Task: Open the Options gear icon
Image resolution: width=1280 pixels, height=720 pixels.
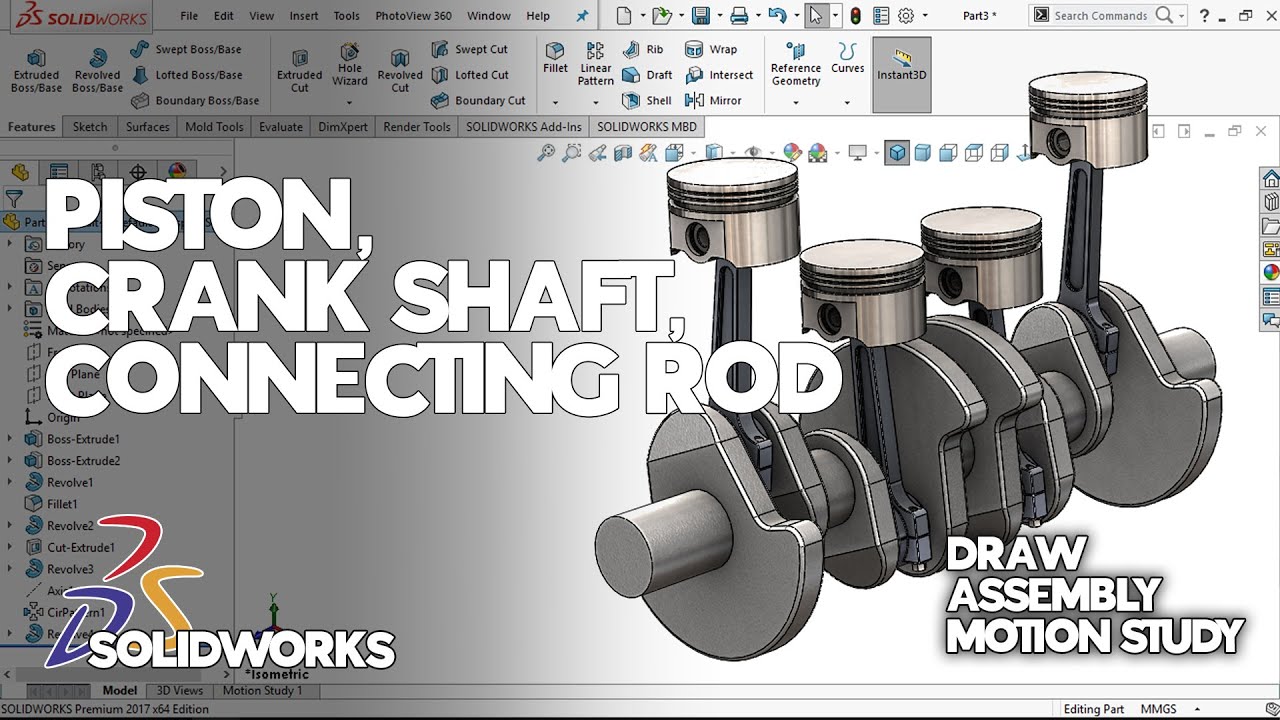Action: pos(906,16)
